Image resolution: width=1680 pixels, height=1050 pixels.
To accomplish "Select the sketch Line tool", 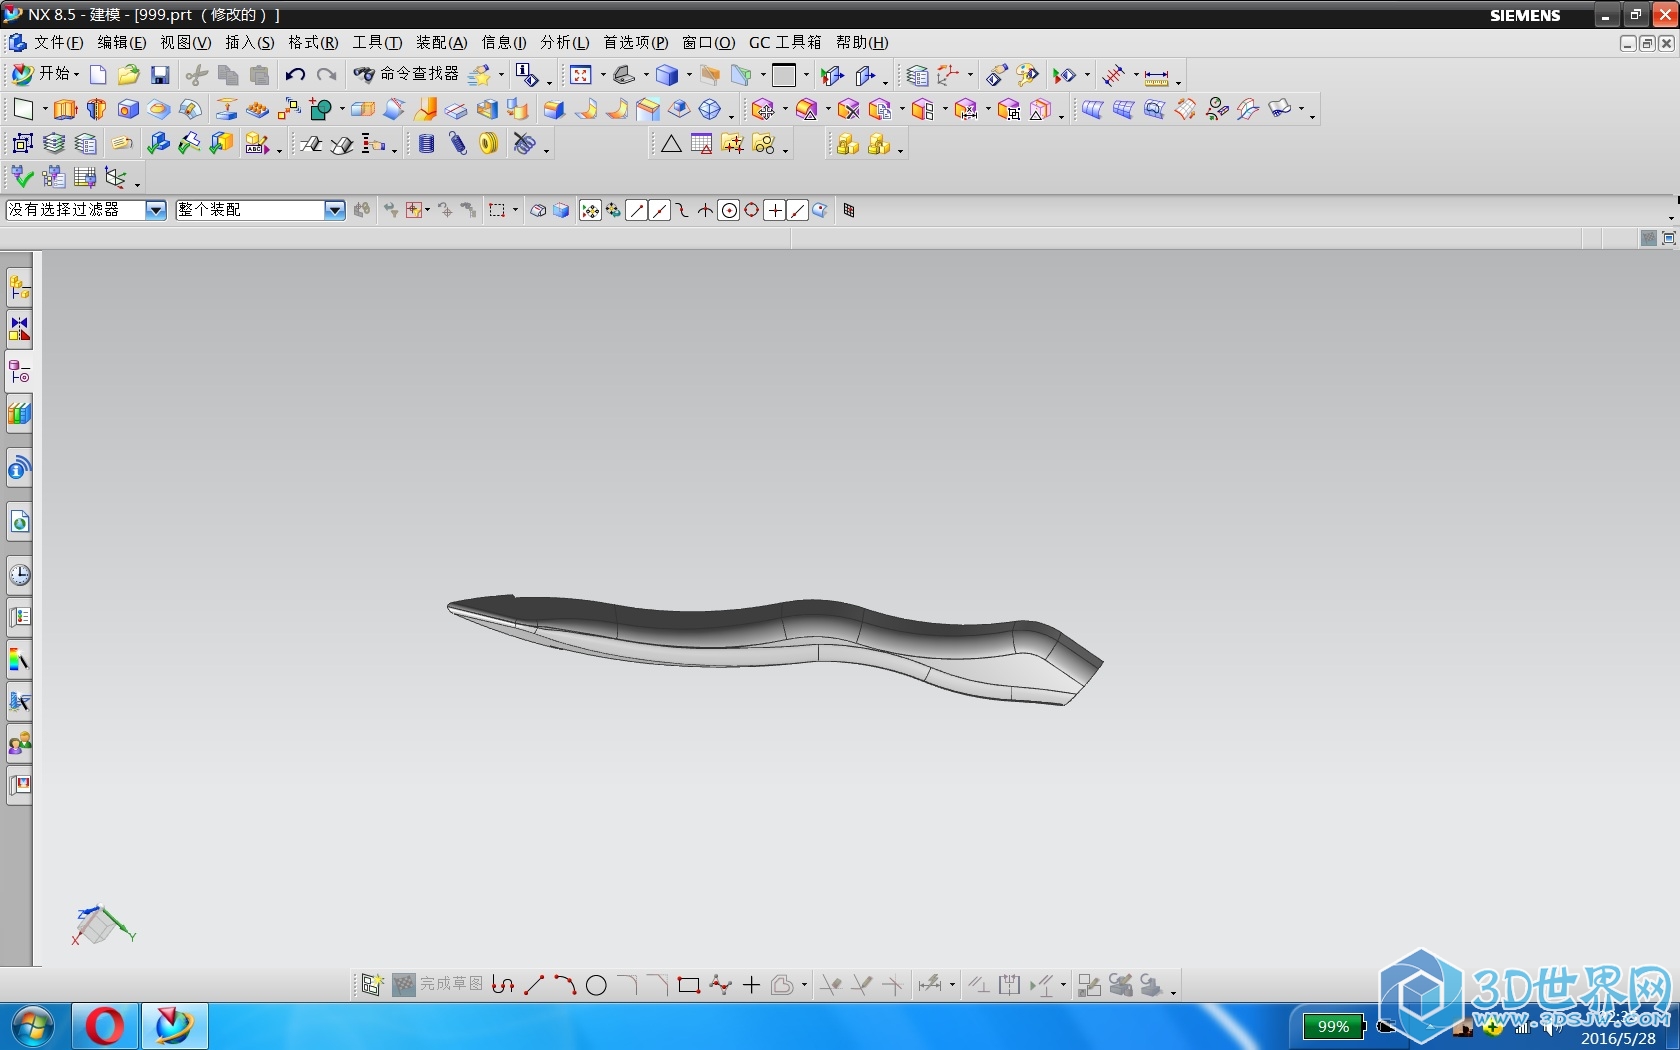I will point(534,985).
